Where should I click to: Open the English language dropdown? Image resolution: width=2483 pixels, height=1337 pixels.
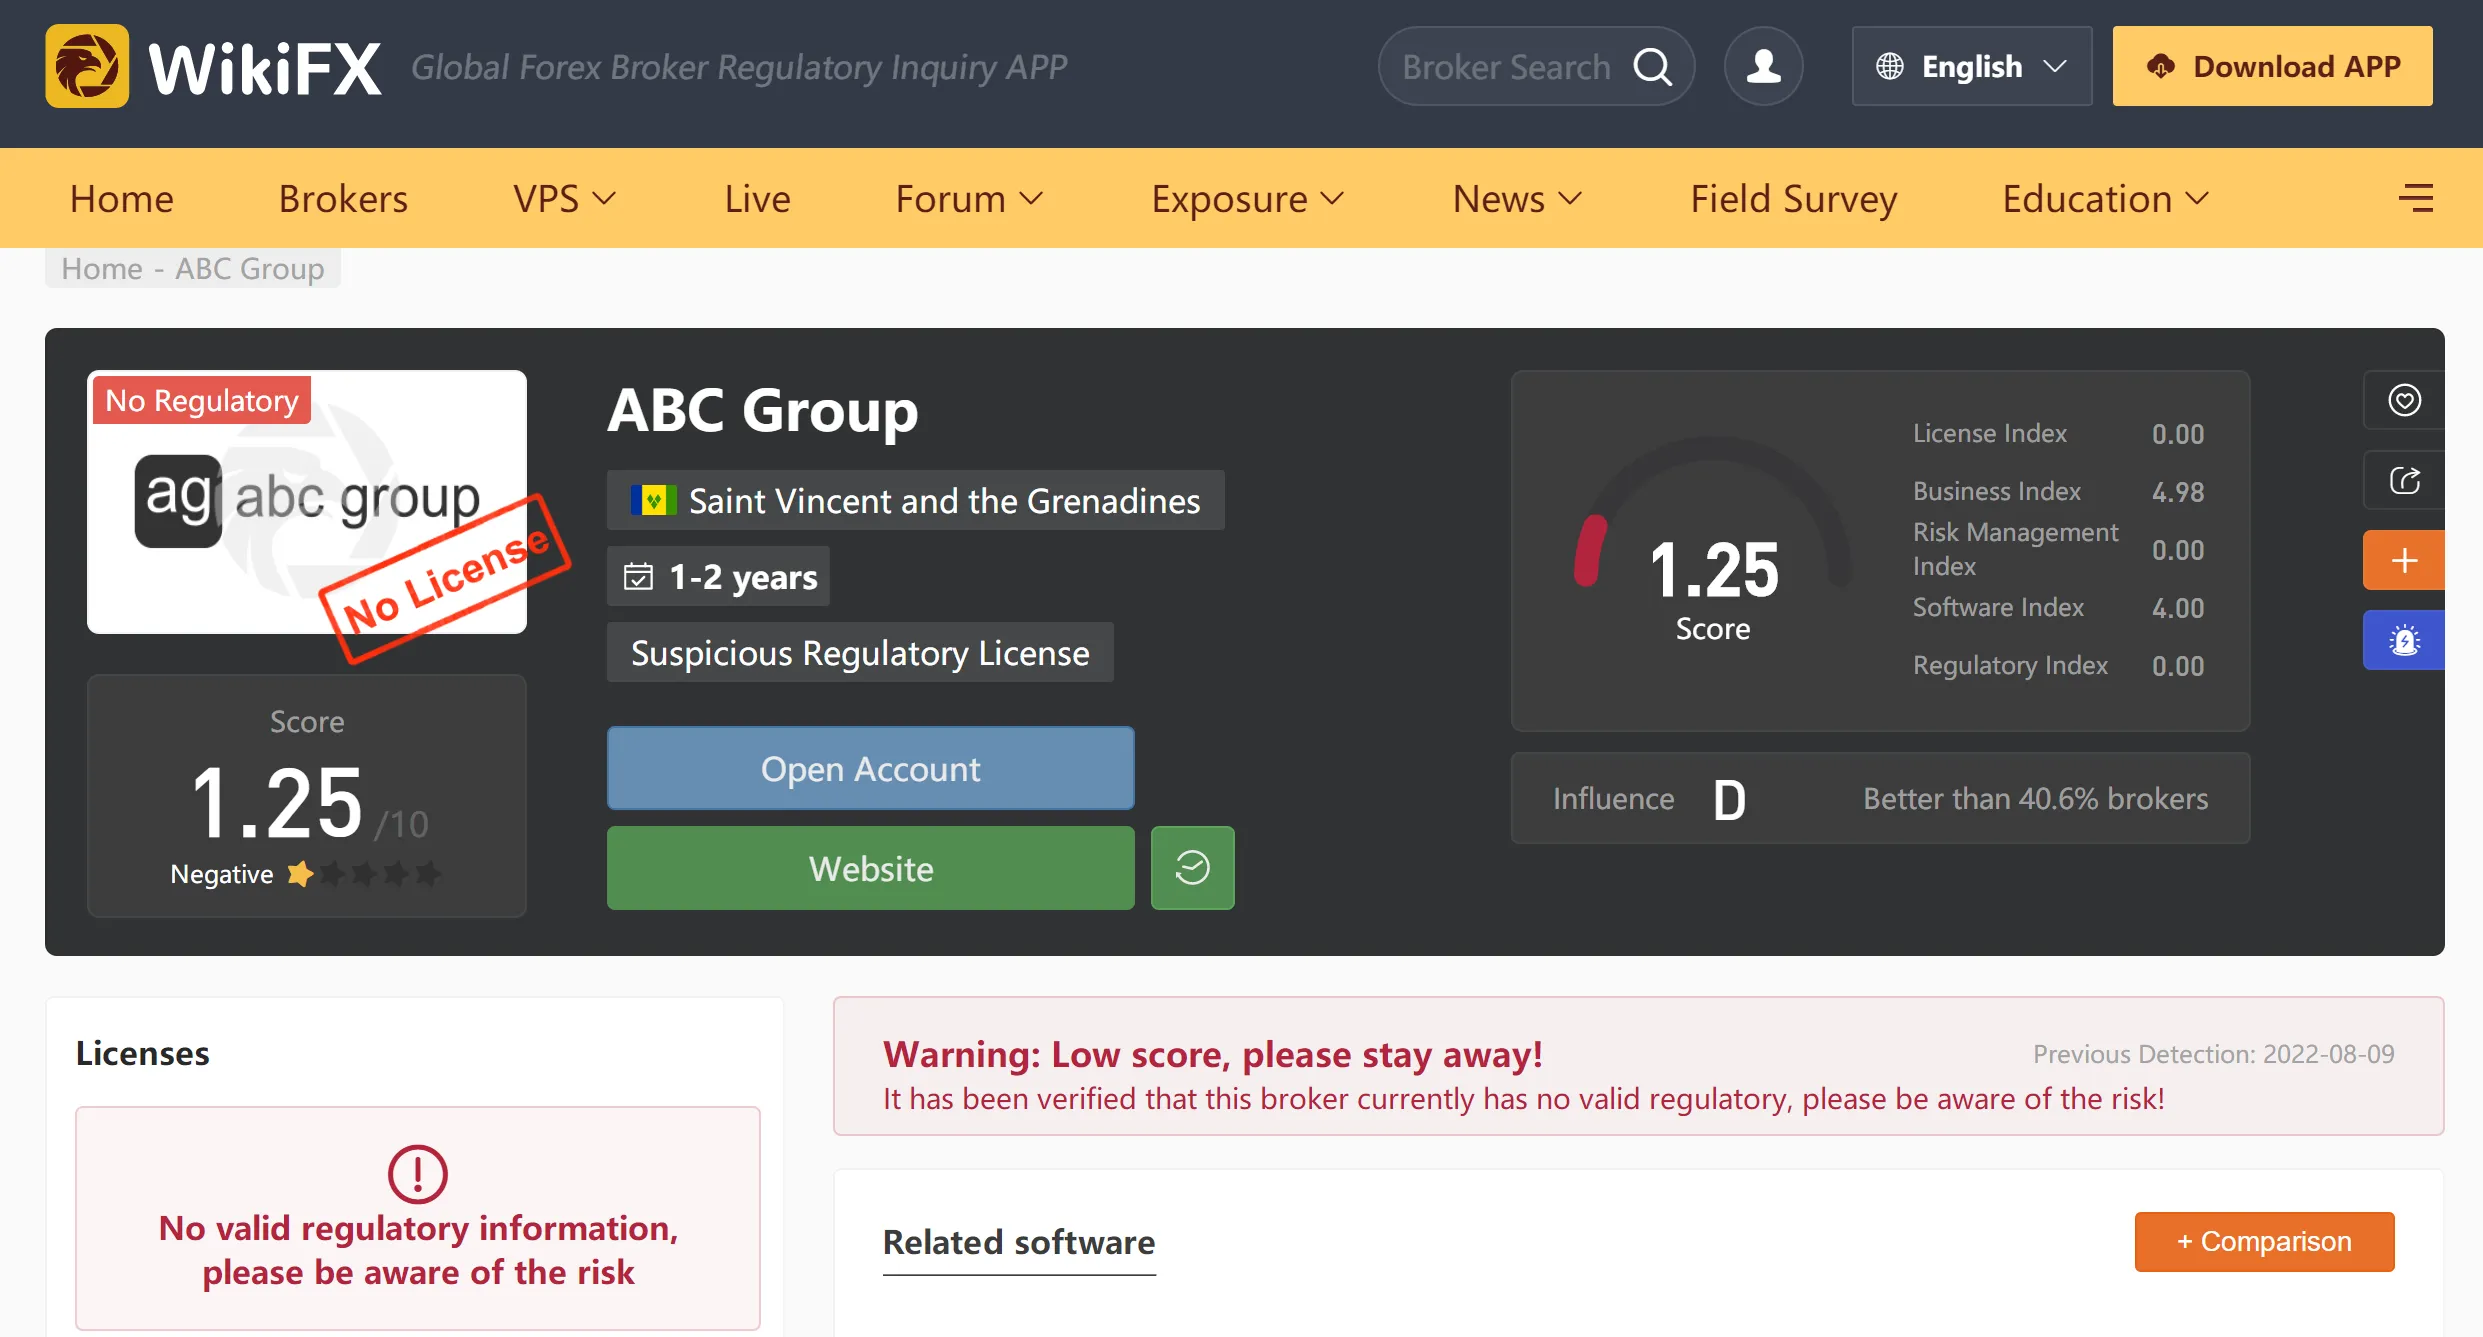(1971, 66)
